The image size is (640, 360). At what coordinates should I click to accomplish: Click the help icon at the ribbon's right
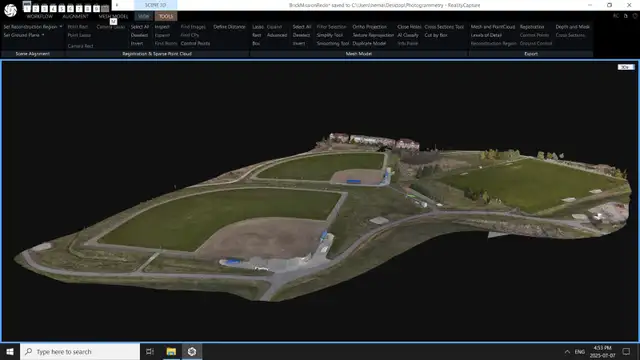pyautogui.click(x=635, y=16)
